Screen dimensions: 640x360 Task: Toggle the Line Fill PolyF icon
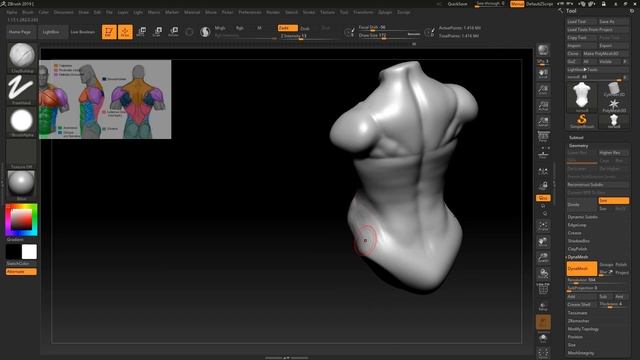(543, 289)
